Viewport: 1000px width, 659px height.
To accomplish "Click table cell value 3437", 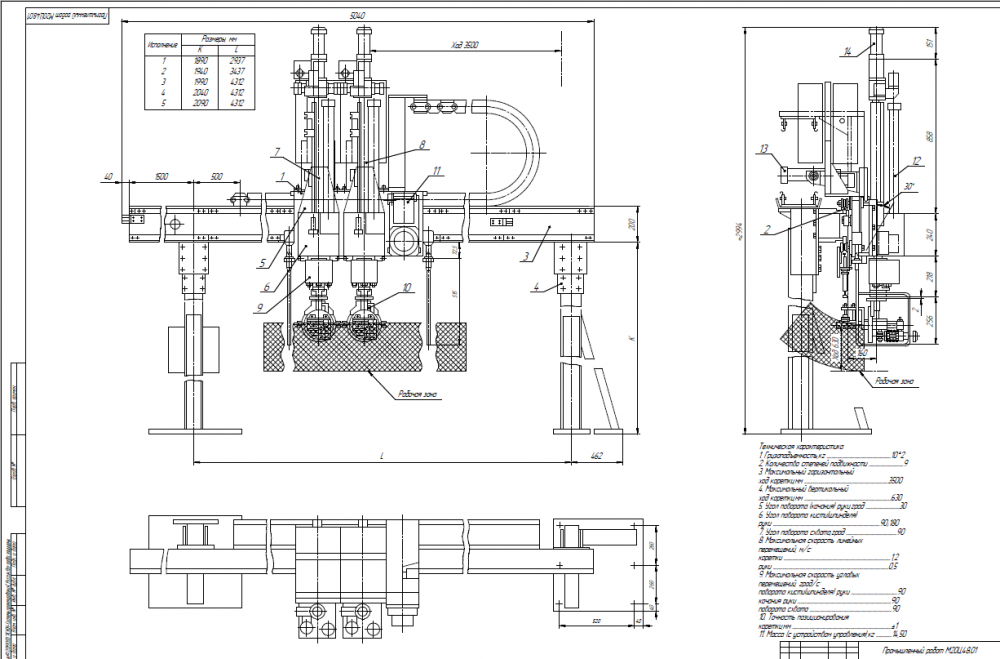I will pos(237,71).
